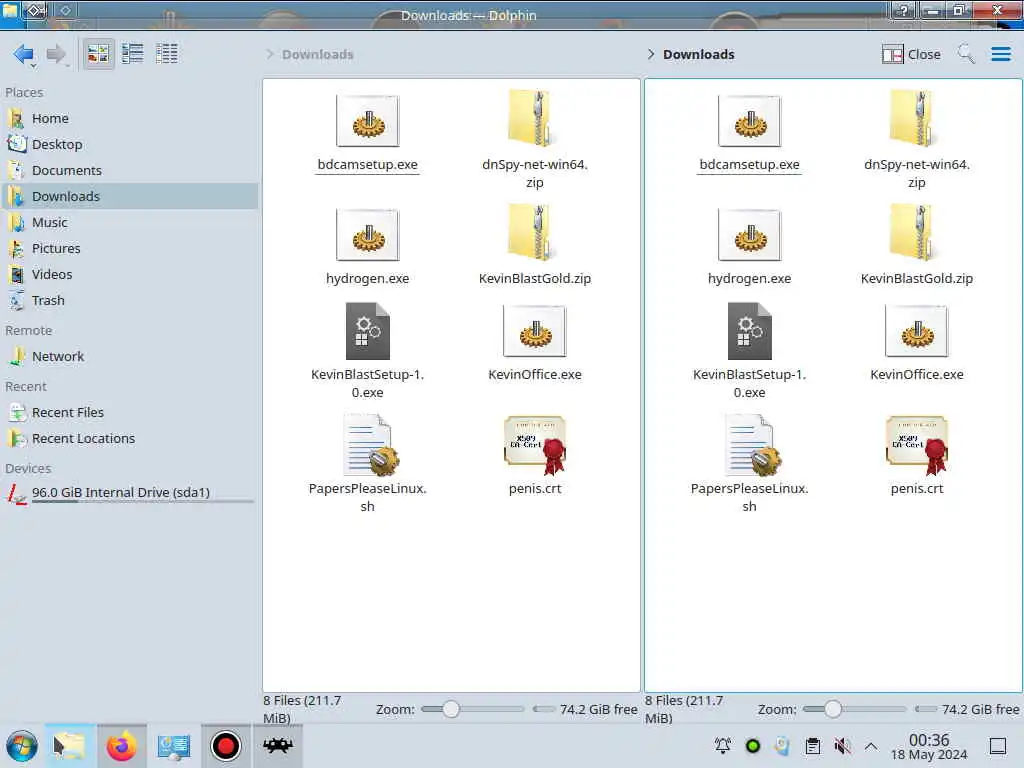
Task: Open Videos in Places panel
Action: click(129, 275)
